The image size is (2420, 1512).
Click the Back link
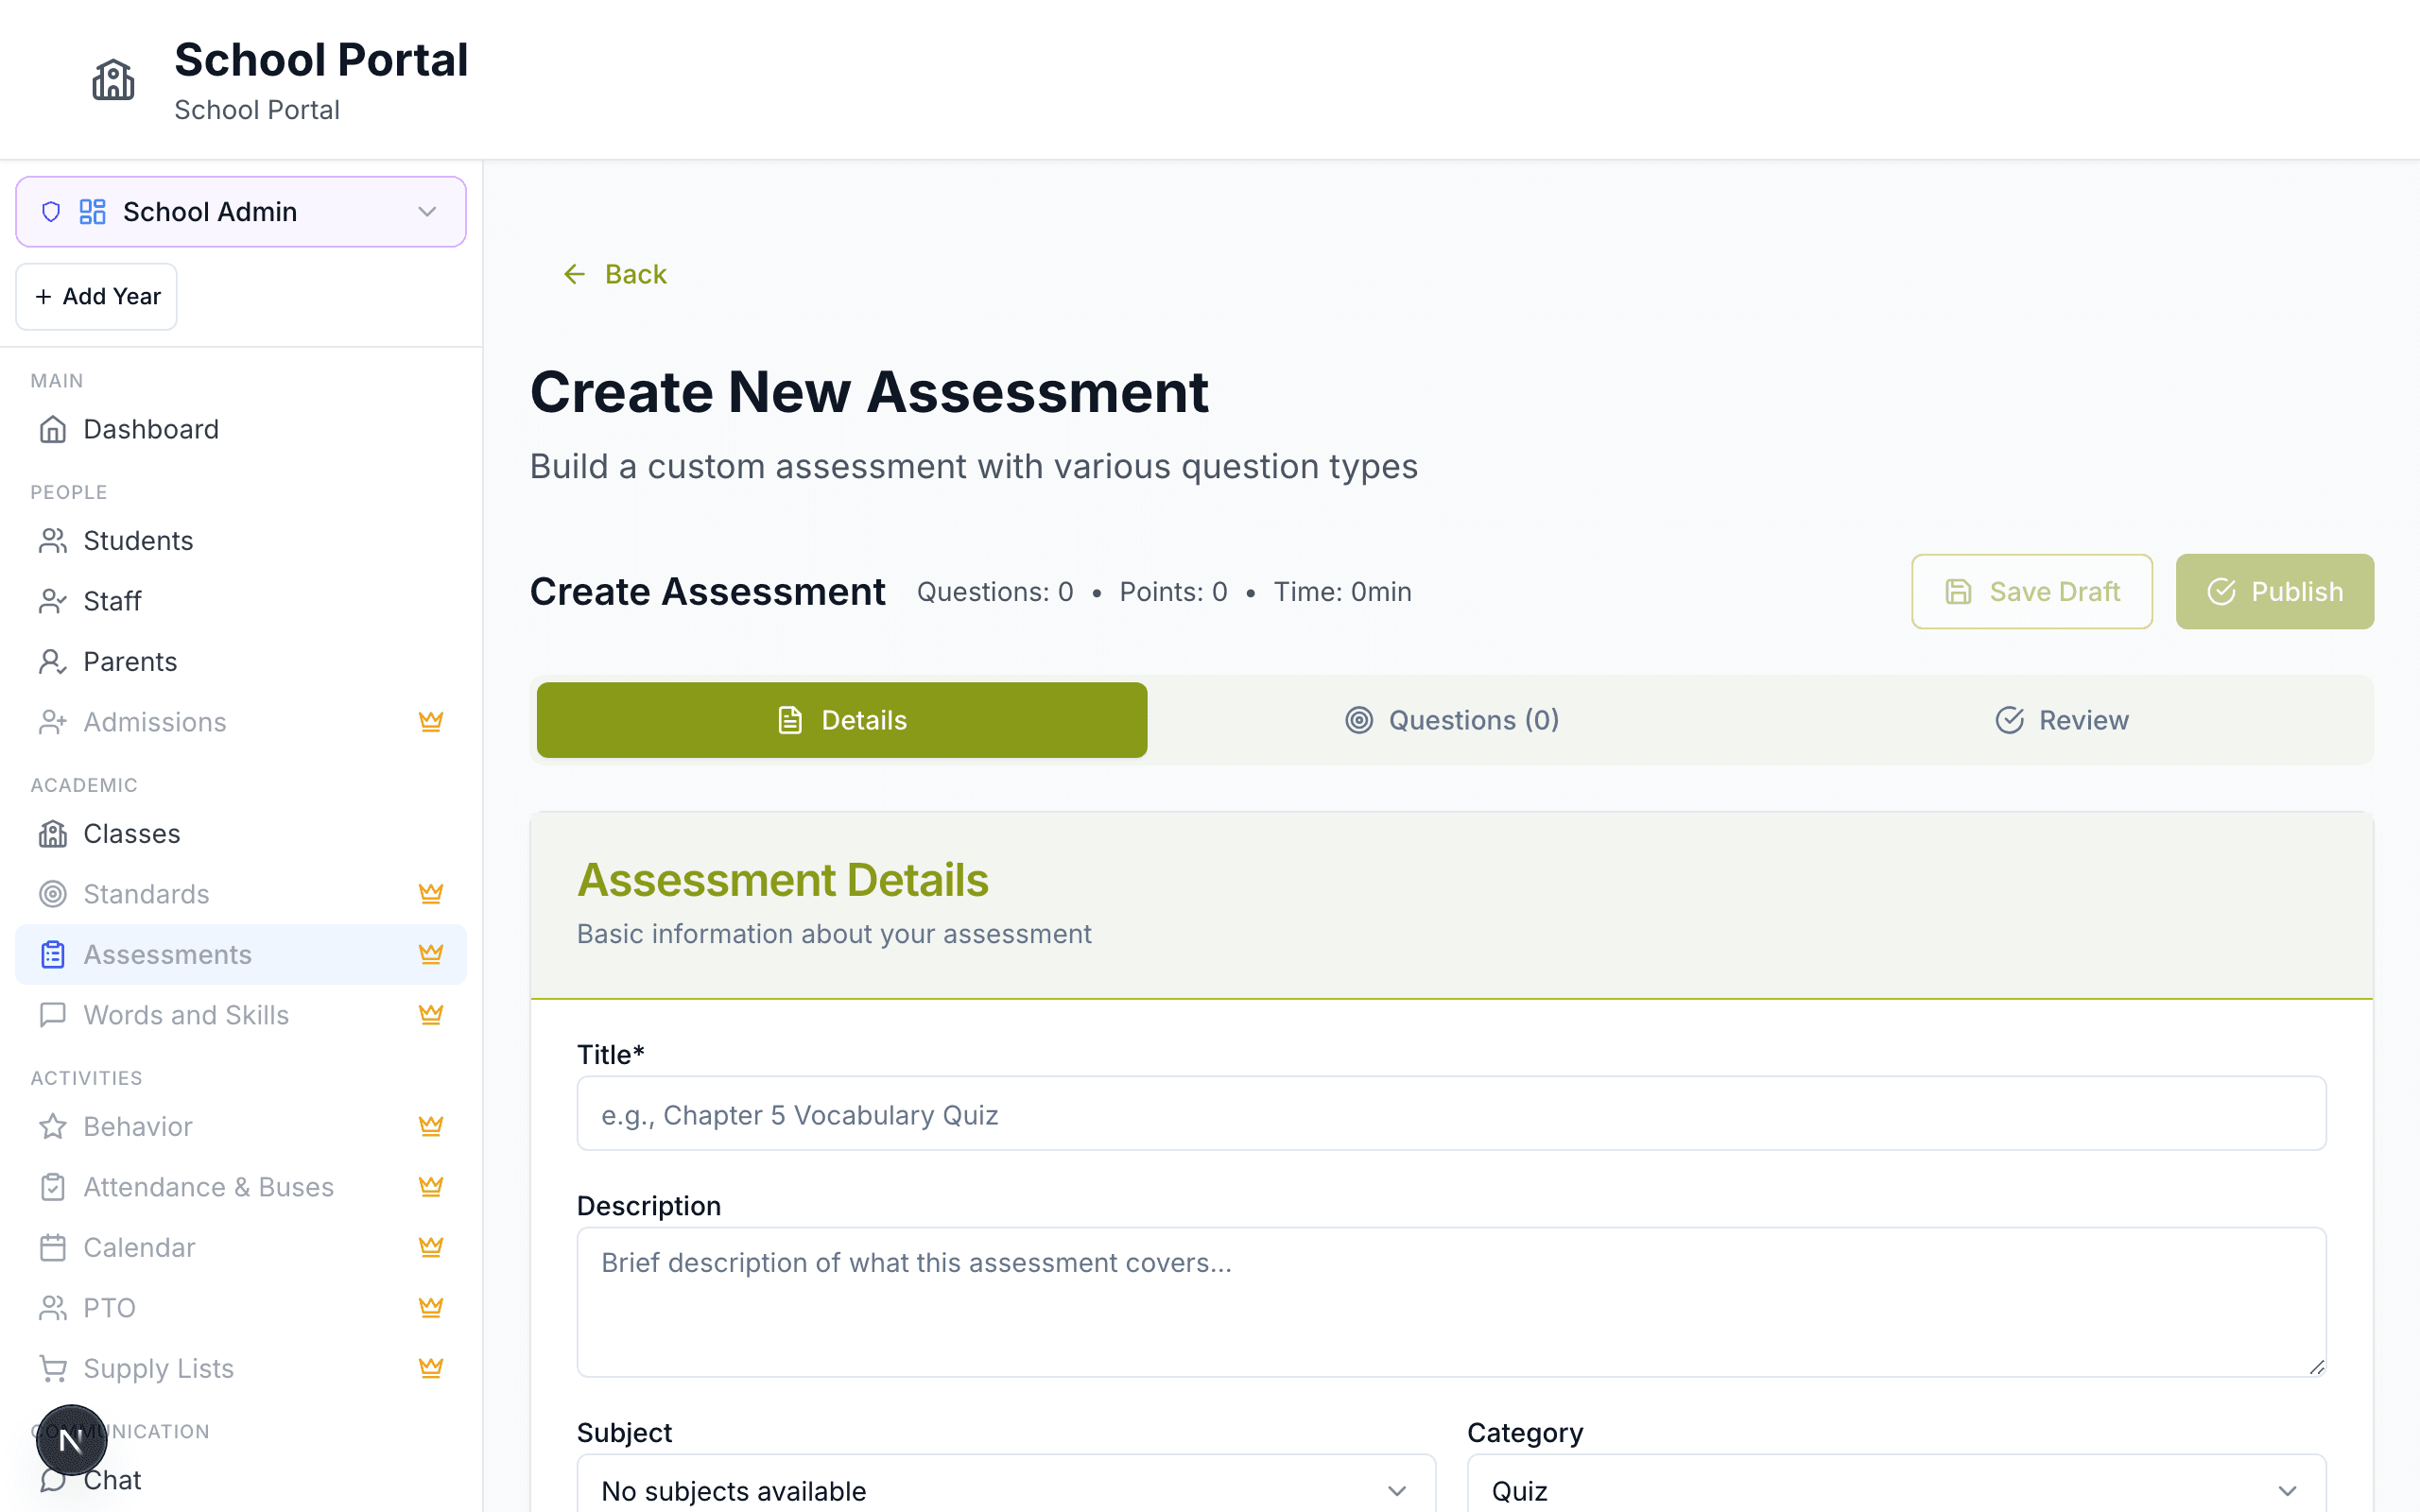614,273
